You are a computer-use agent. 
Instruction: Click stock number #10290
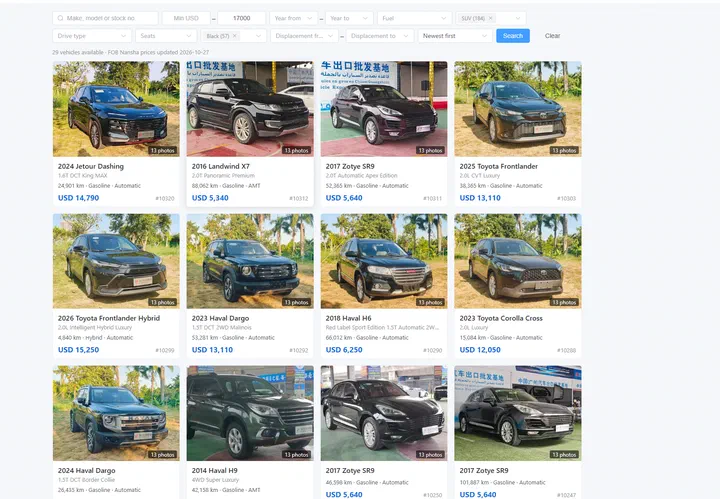(433, 351)
